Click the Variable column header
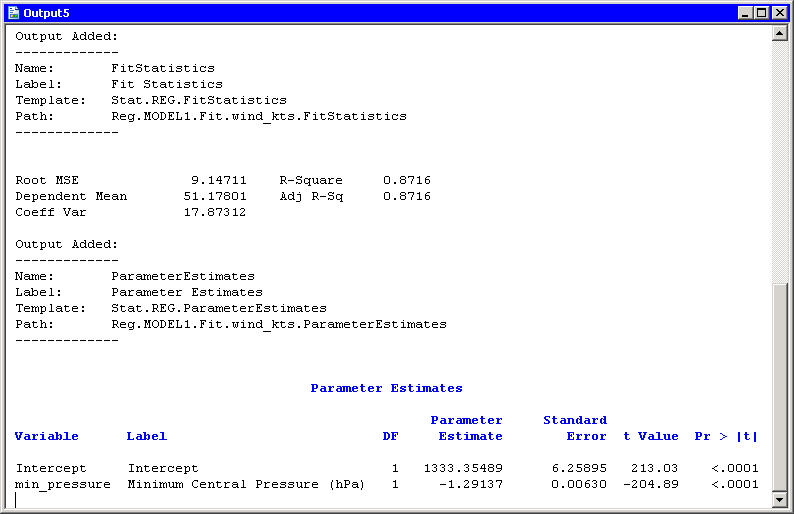794x514 pixels. 47,437
